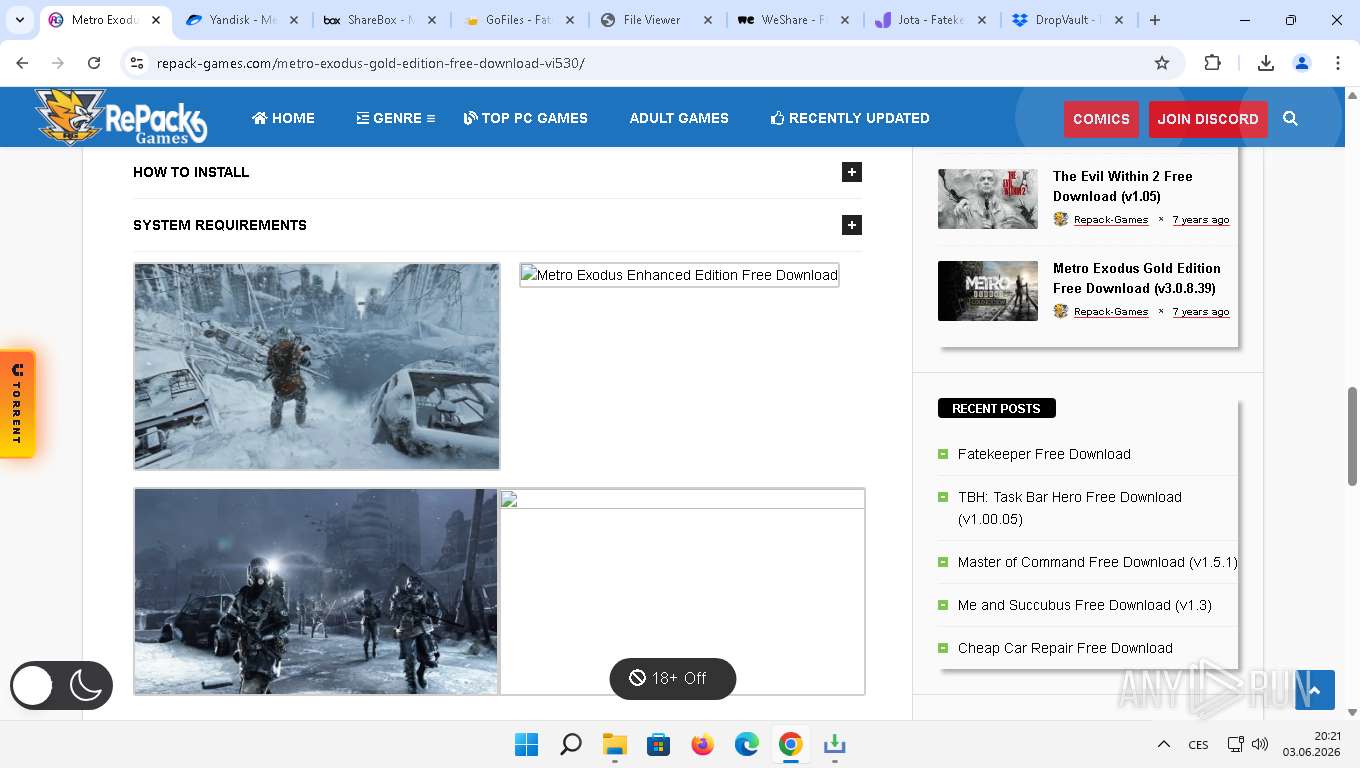The image size is (1360, 768).
Task: Open Windows Start menu
Action: point(526,744)
